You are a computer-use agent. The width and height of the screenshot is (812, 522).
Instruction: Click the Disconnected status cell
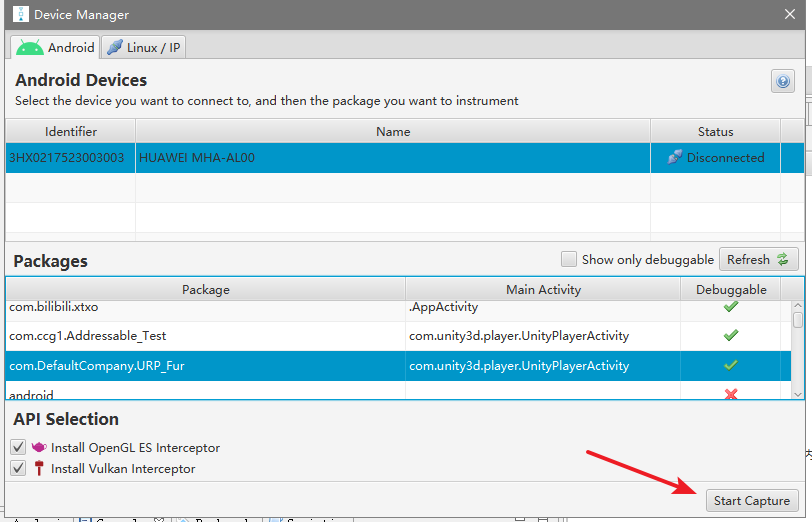tap(715, 158)
